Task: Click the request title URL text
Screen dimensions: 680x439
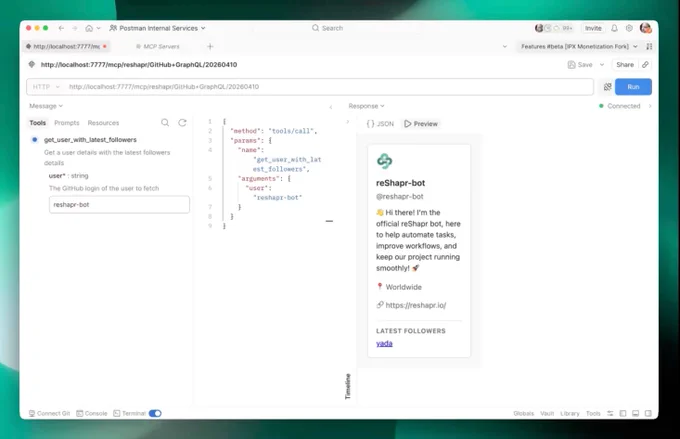Action: [139, 65]
